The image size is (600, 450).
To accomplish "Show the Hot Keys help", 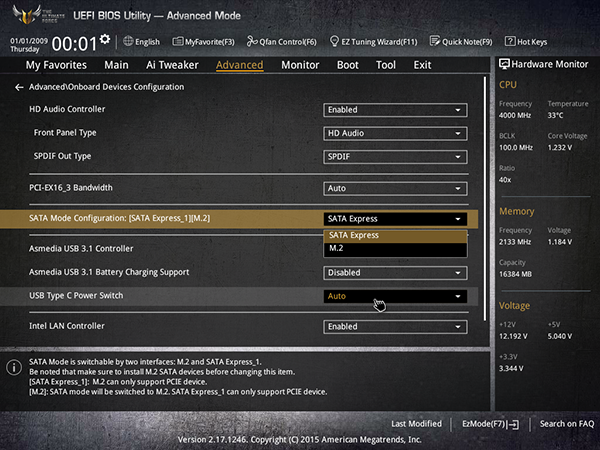I will point(526,42).
